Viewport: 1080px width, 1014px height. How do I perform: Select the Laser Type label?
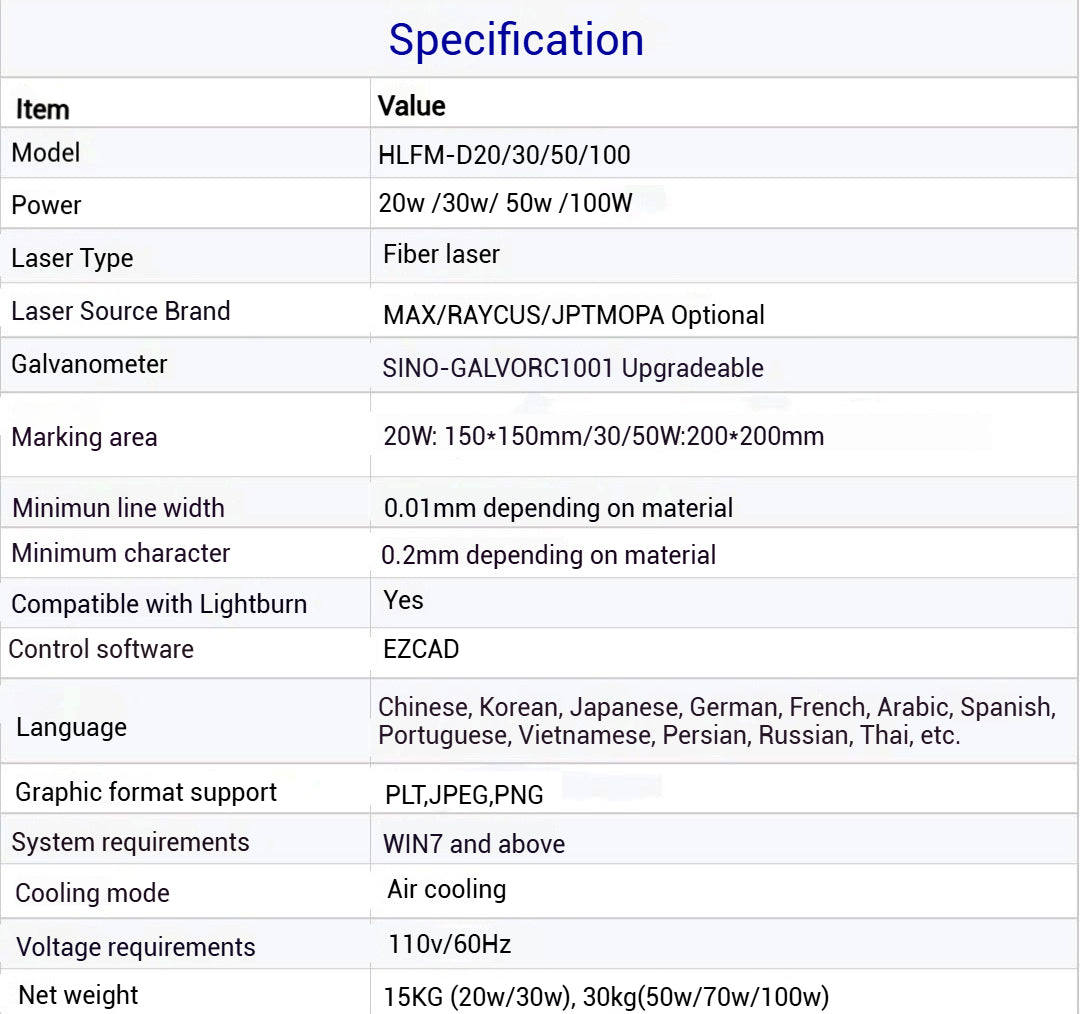72,258
